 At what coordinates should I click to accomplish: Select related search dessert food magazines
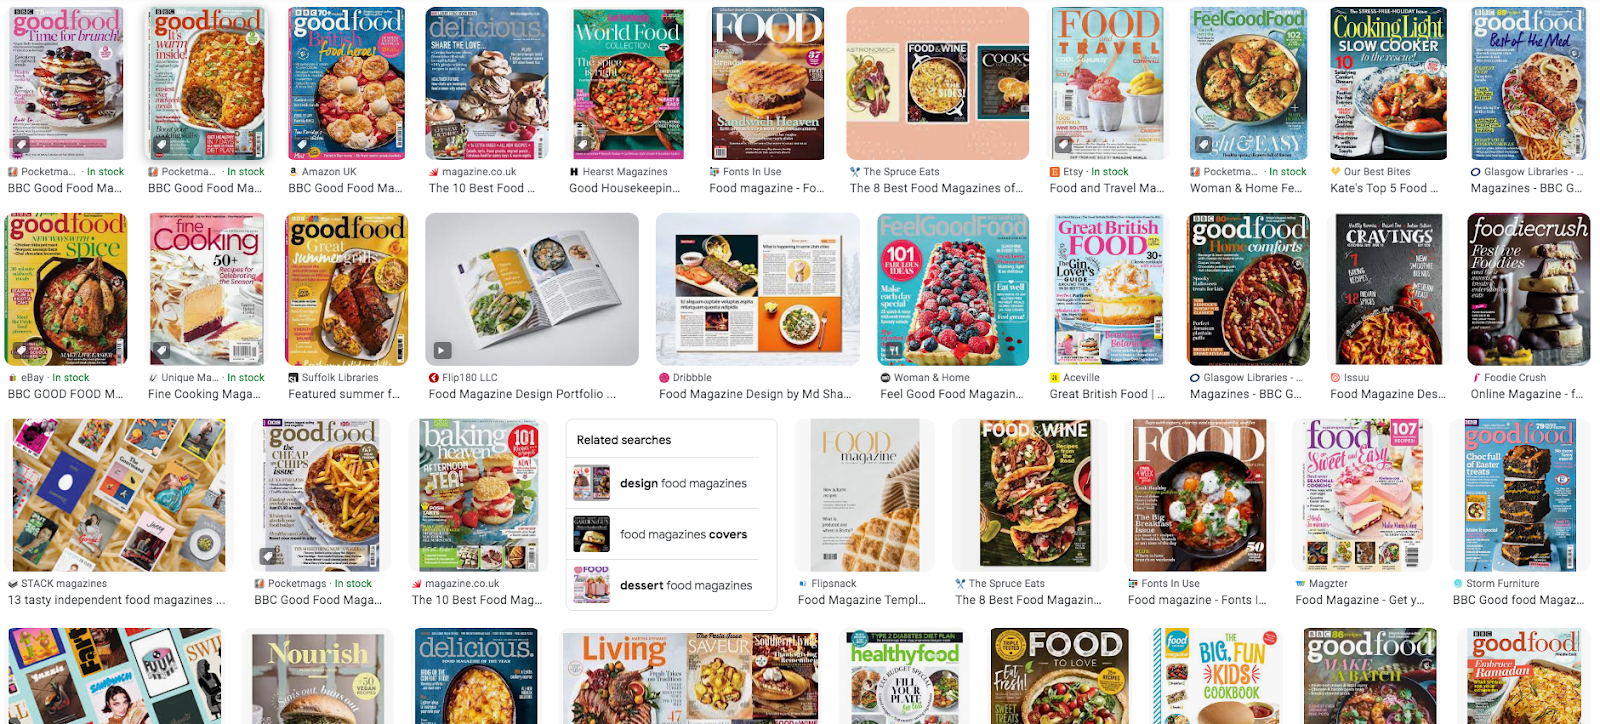point(671,585)
